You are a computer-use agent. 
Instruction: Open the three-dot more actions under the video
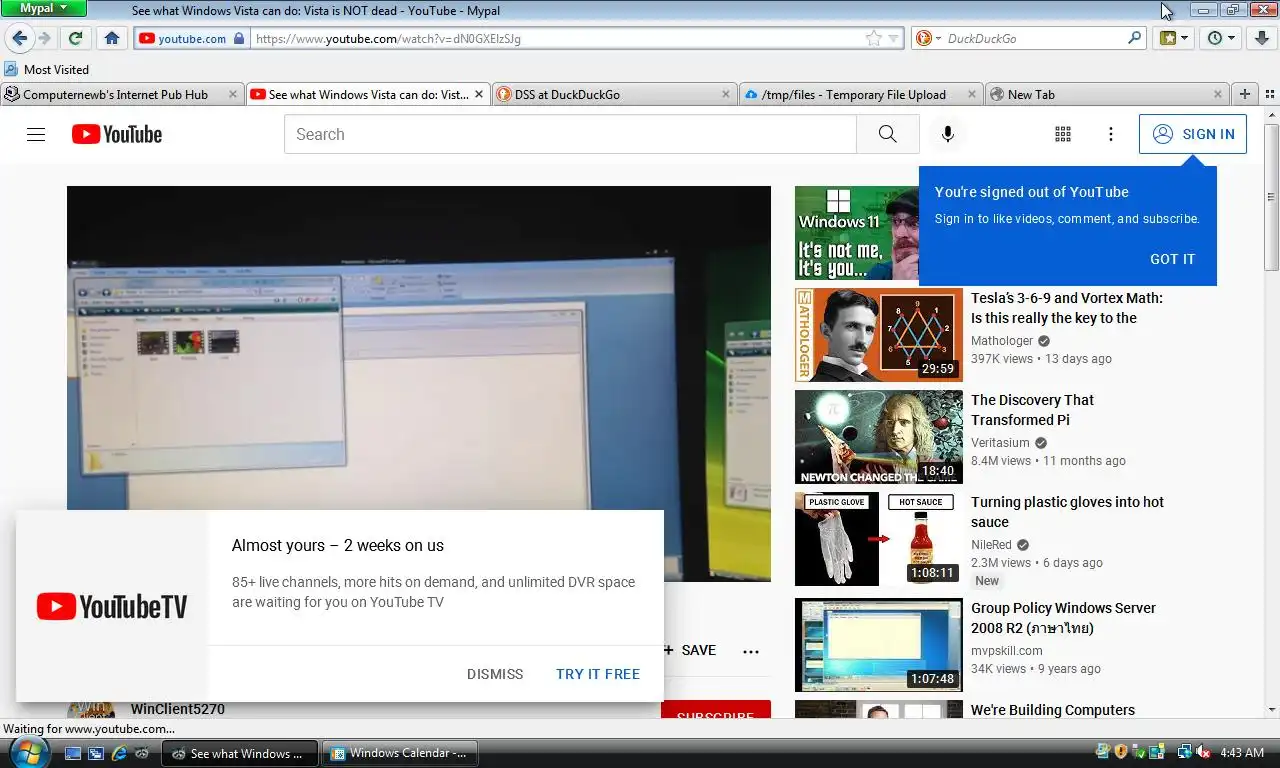[751, 651]
